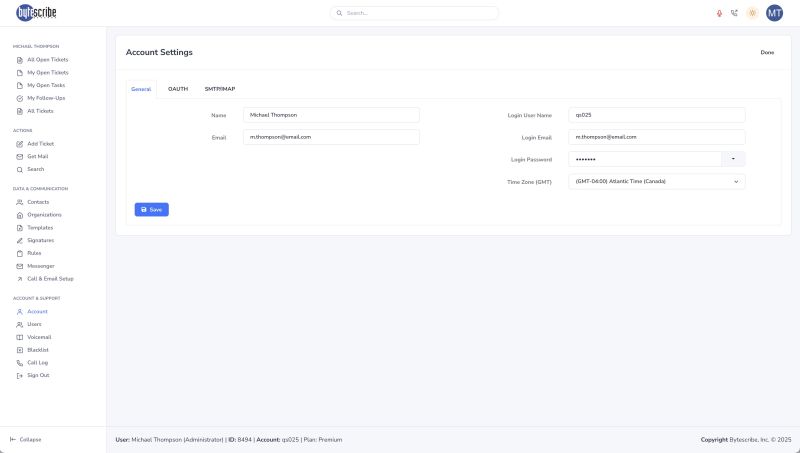The image size is (800, 453).
Task: Focus the top Search box
Action: point(414,13)
